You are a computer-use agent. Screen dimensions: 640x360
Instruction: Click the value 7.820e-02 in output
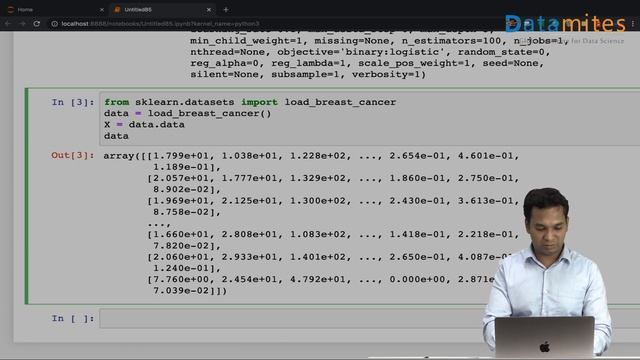click(x=181, y=246)
